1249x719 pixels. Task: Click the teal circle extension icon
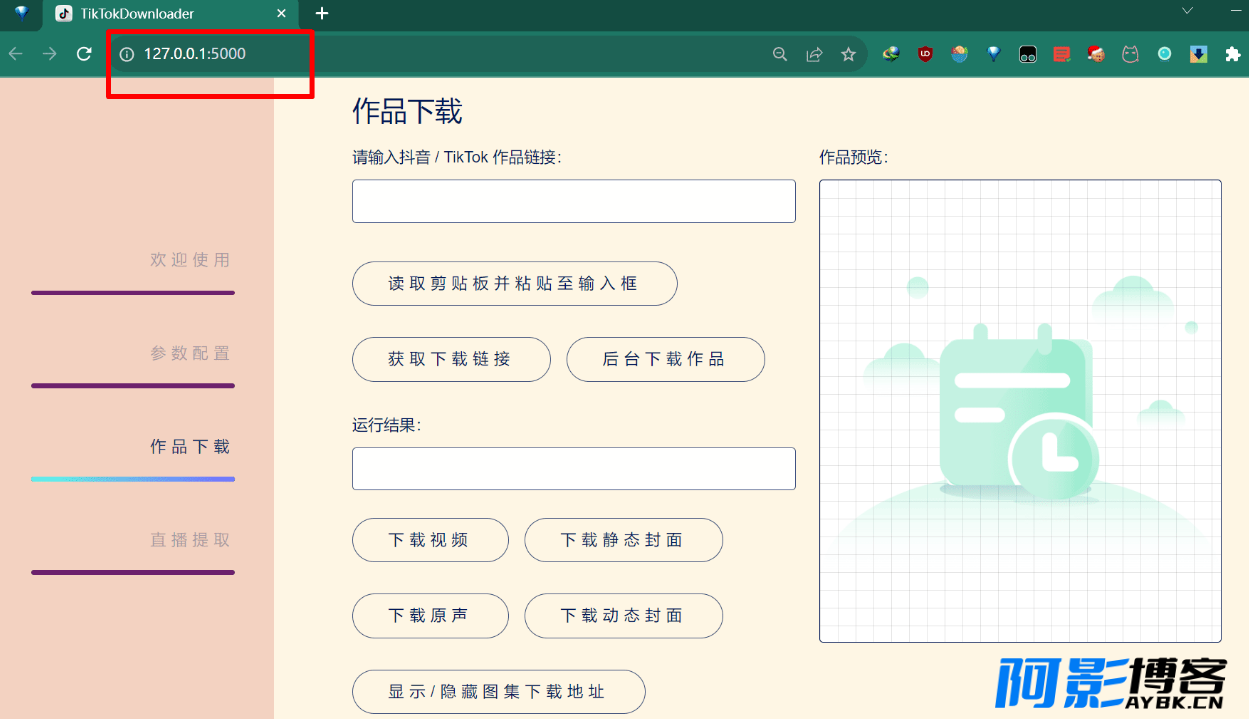click(x=1164, y=54)
